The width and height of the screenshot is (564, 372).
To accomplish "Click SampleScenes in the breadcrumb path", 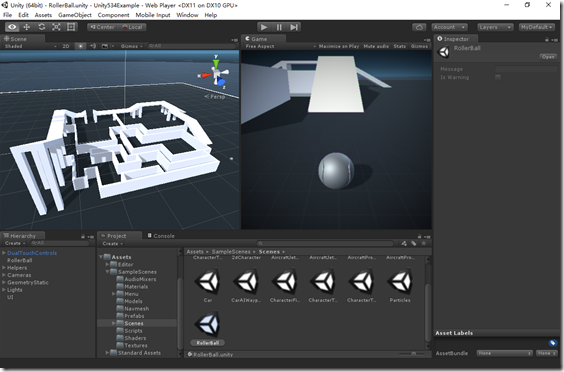I will coord(231,252).
